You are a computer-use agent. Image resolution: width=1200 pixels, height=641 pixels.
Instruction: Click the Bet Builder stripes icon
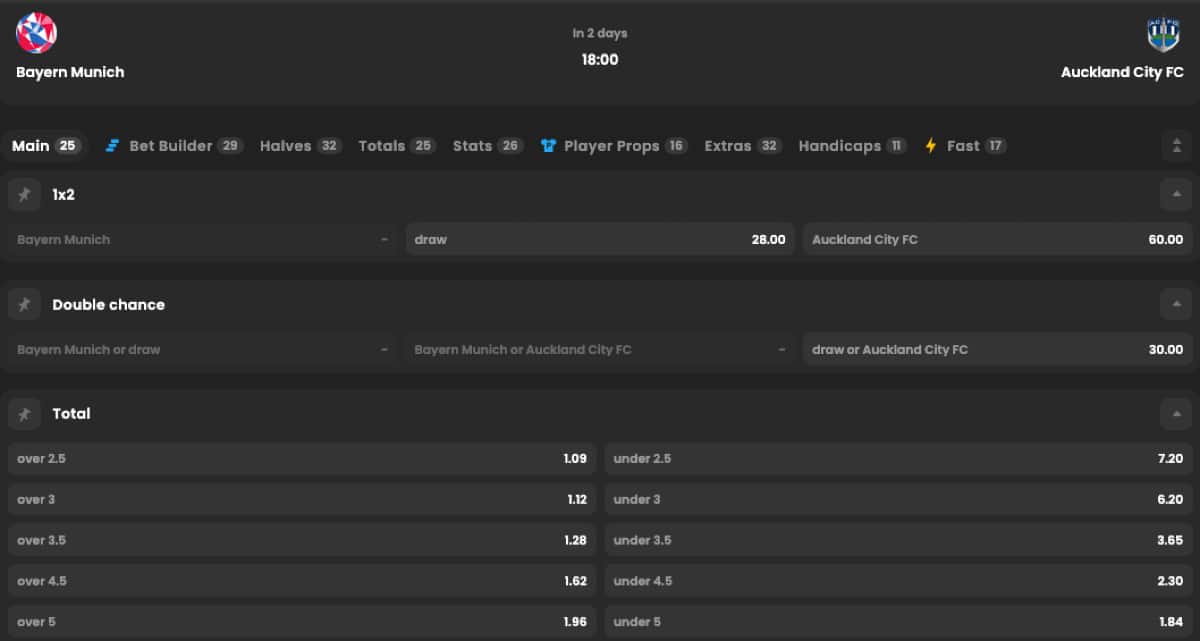pos(112,146)
